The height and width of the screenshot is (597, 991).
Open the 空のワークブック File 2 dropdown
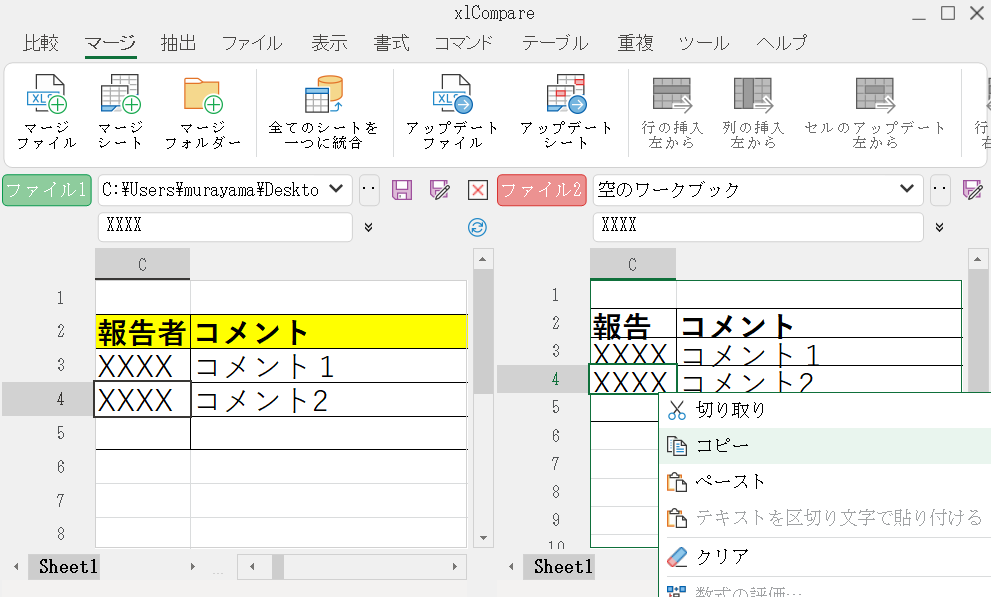tap(908, 189)
